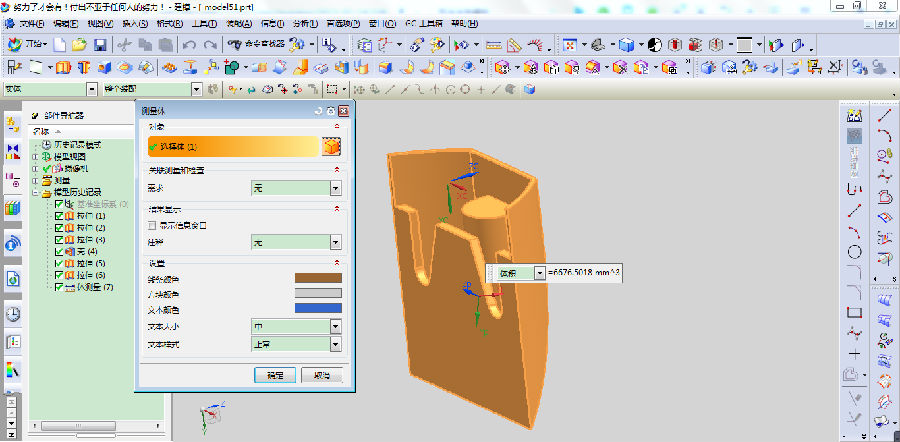Open the volume dropdown on the measurement label
Screen dimensions: 900x442
click(540, 273)
